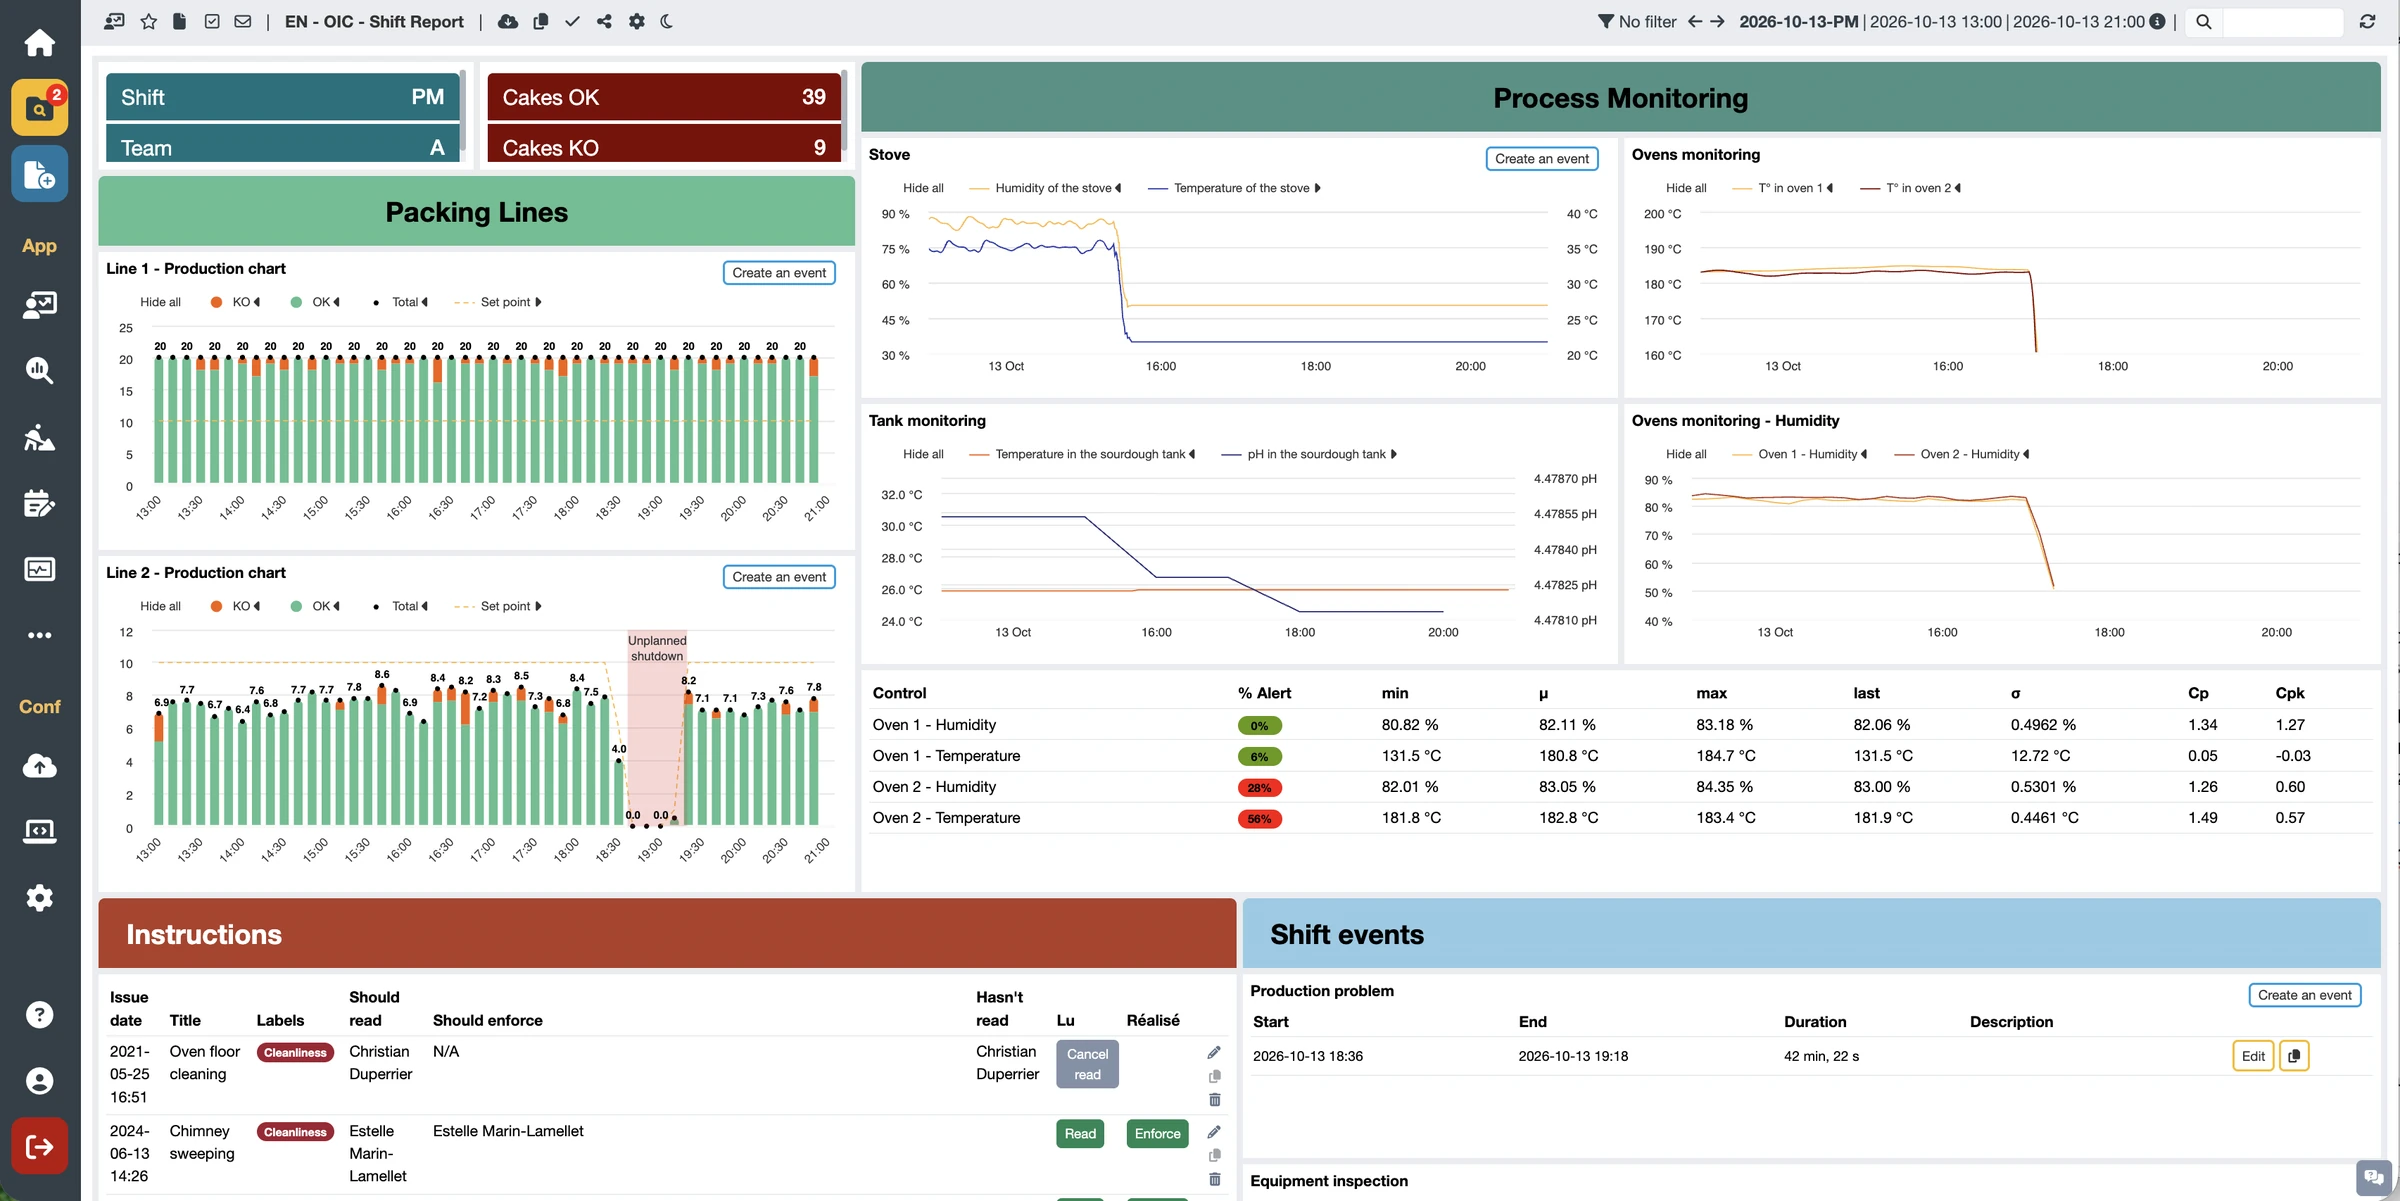Click the envelope mail icon in toolbar
The width and height of the screenshot is (2400, 1201).
243,21
